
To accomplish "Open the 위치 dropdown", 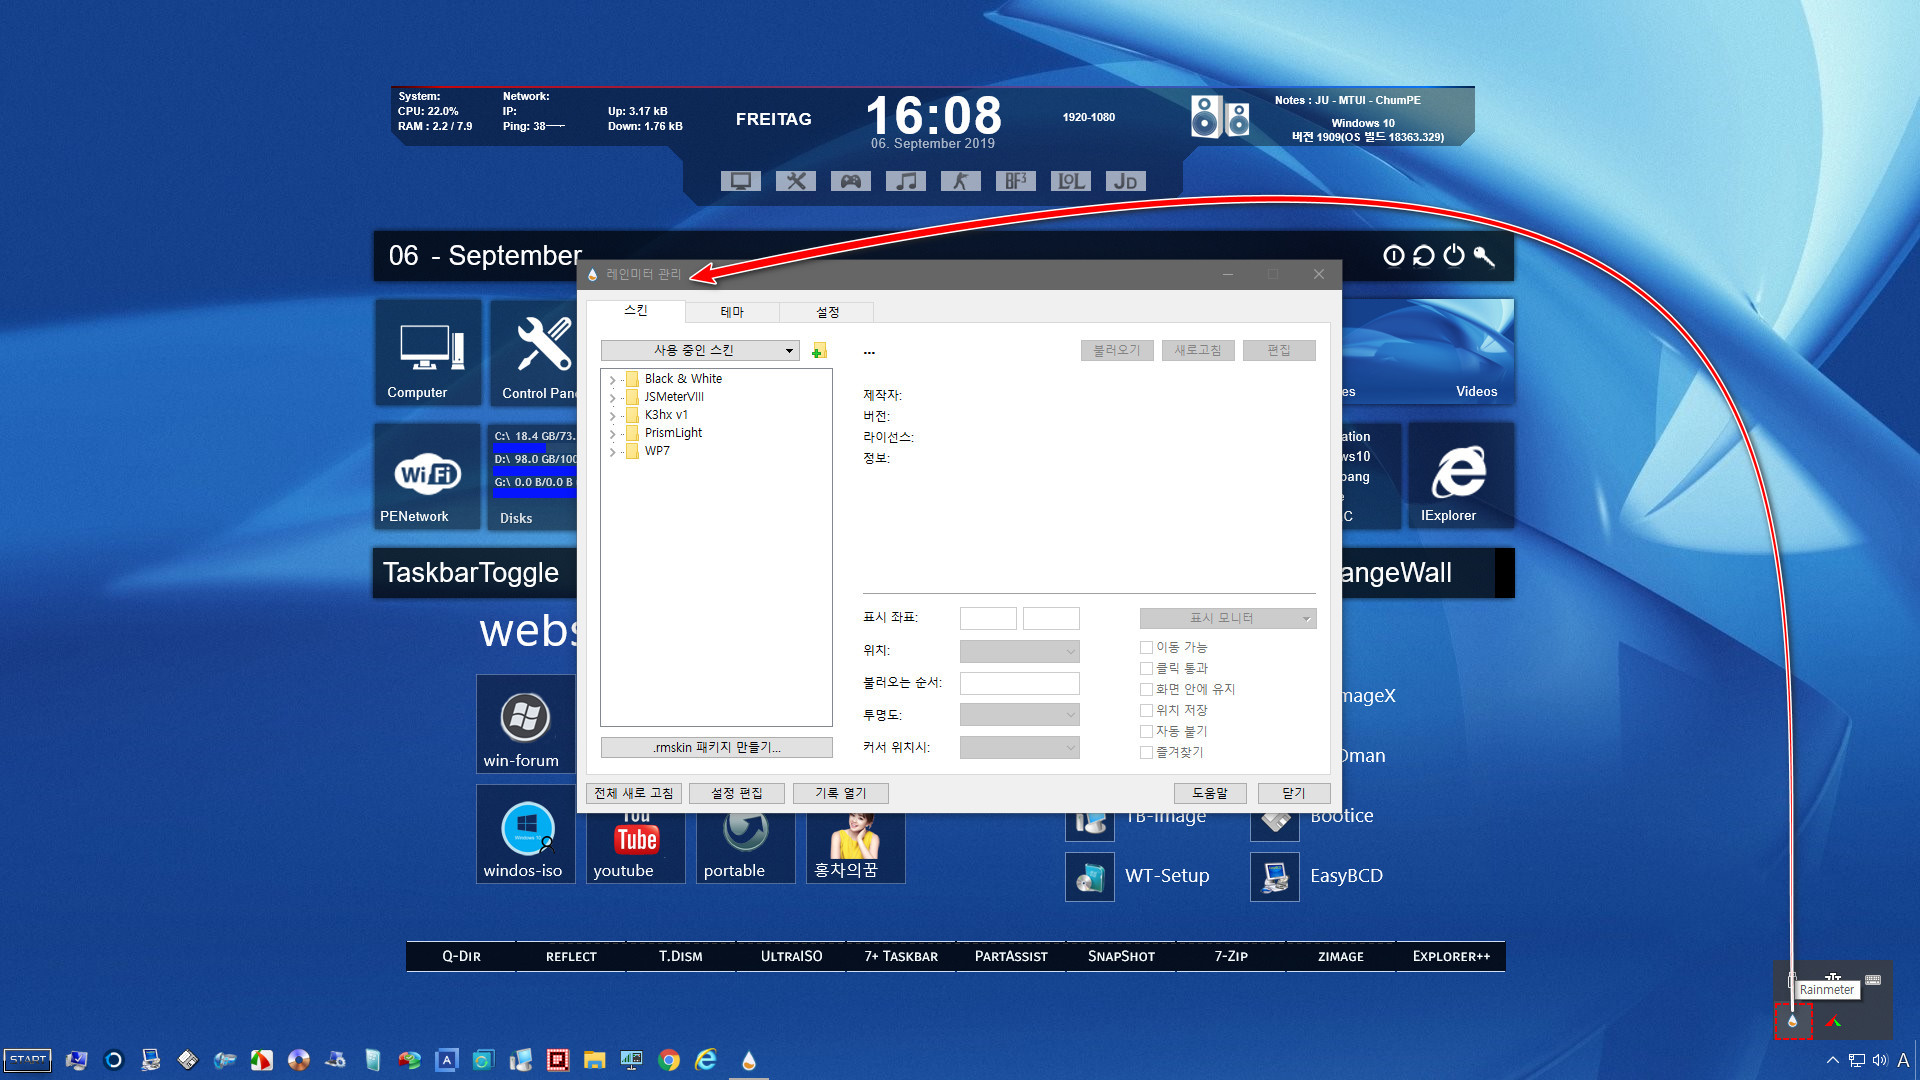I will [1019, 651].
